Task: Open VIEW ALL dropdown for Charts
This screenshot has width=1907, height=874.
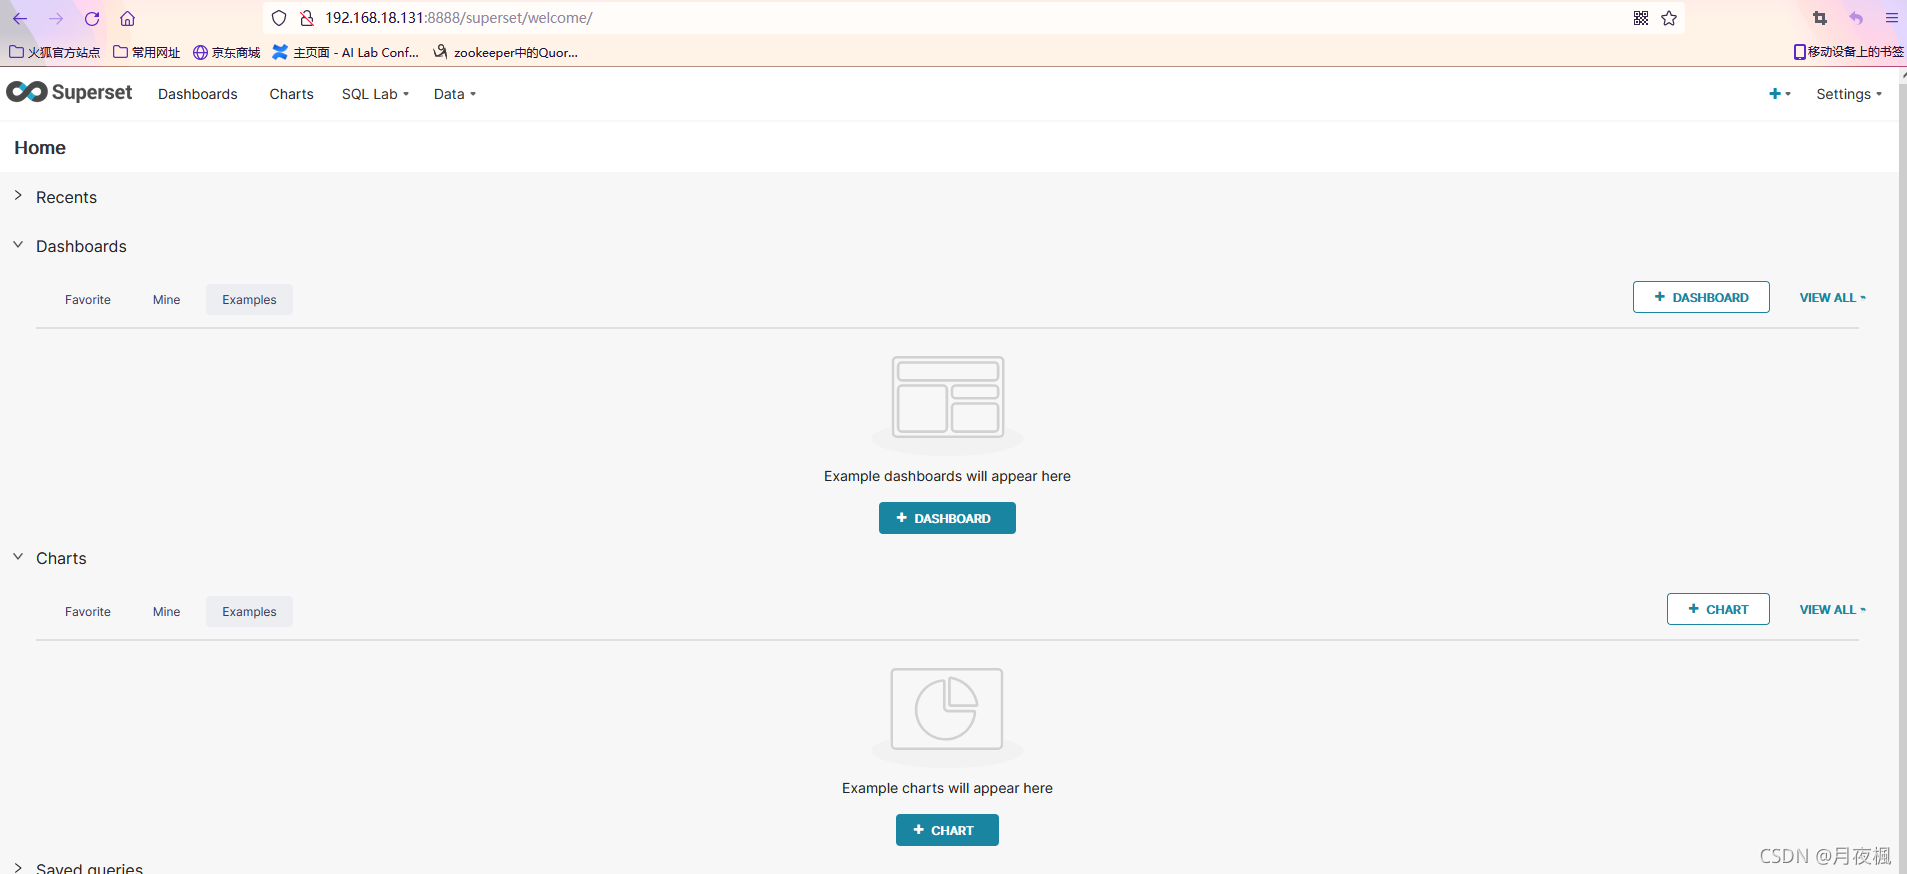Action: pyautogui.click(x=1832, y=610)
